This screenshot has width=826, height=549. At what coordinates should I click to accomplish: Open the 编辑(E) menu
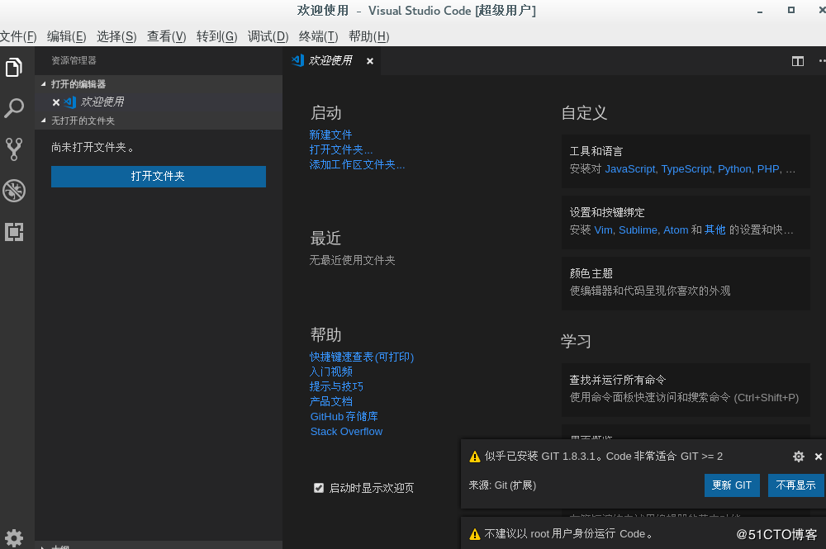point(66,36)
